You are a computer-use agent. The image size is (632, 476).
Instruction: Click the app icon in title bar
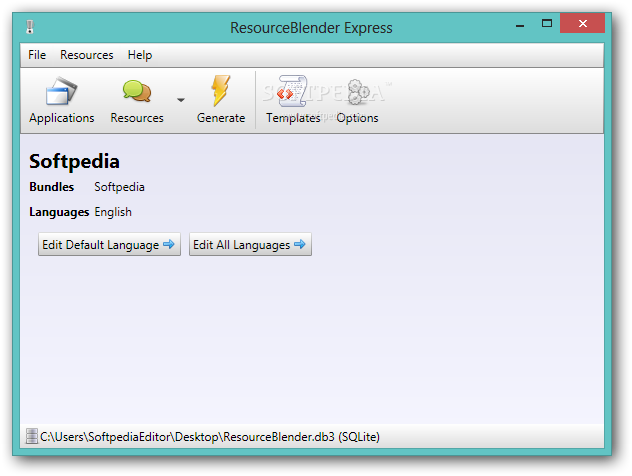[30, 27]
